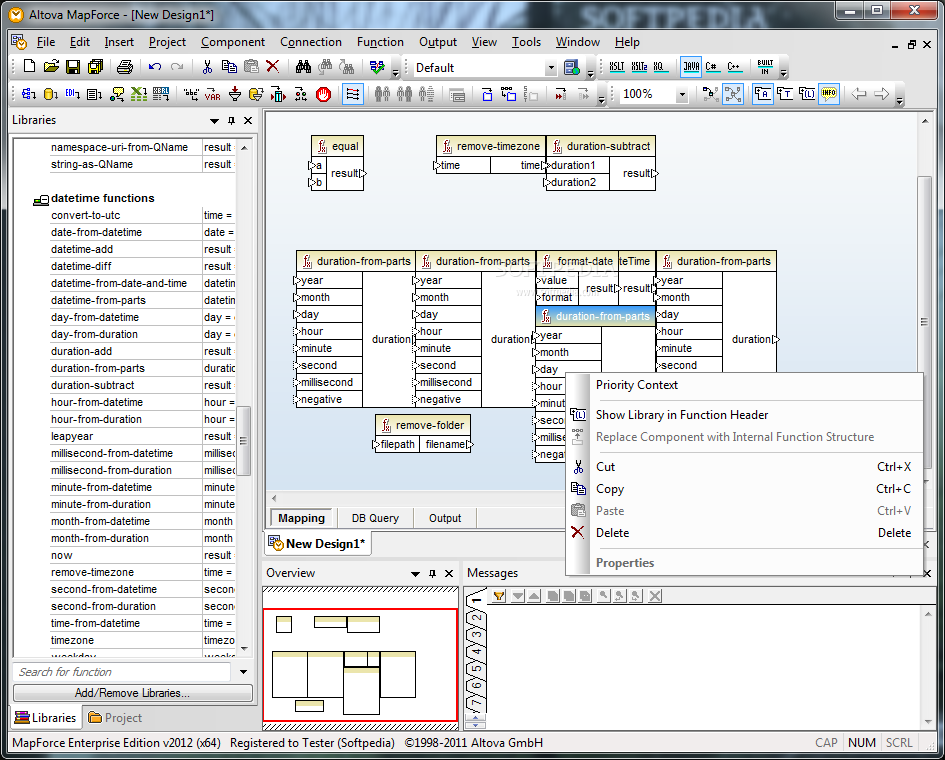Insert Exception stop-hand icon
The image size is (945, 760).
click(x=324, y=94)
